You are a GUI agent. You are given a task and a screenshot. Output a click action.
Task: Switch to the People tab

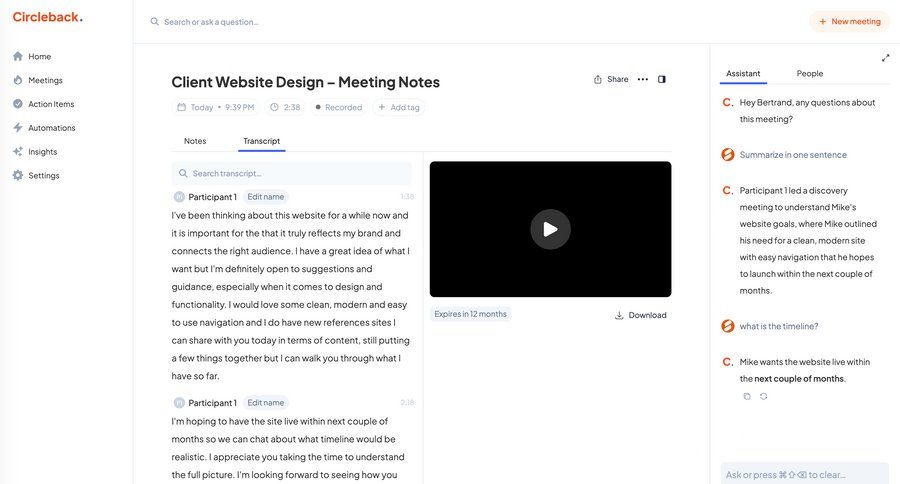pyautogui.click(x=810, y=73)
